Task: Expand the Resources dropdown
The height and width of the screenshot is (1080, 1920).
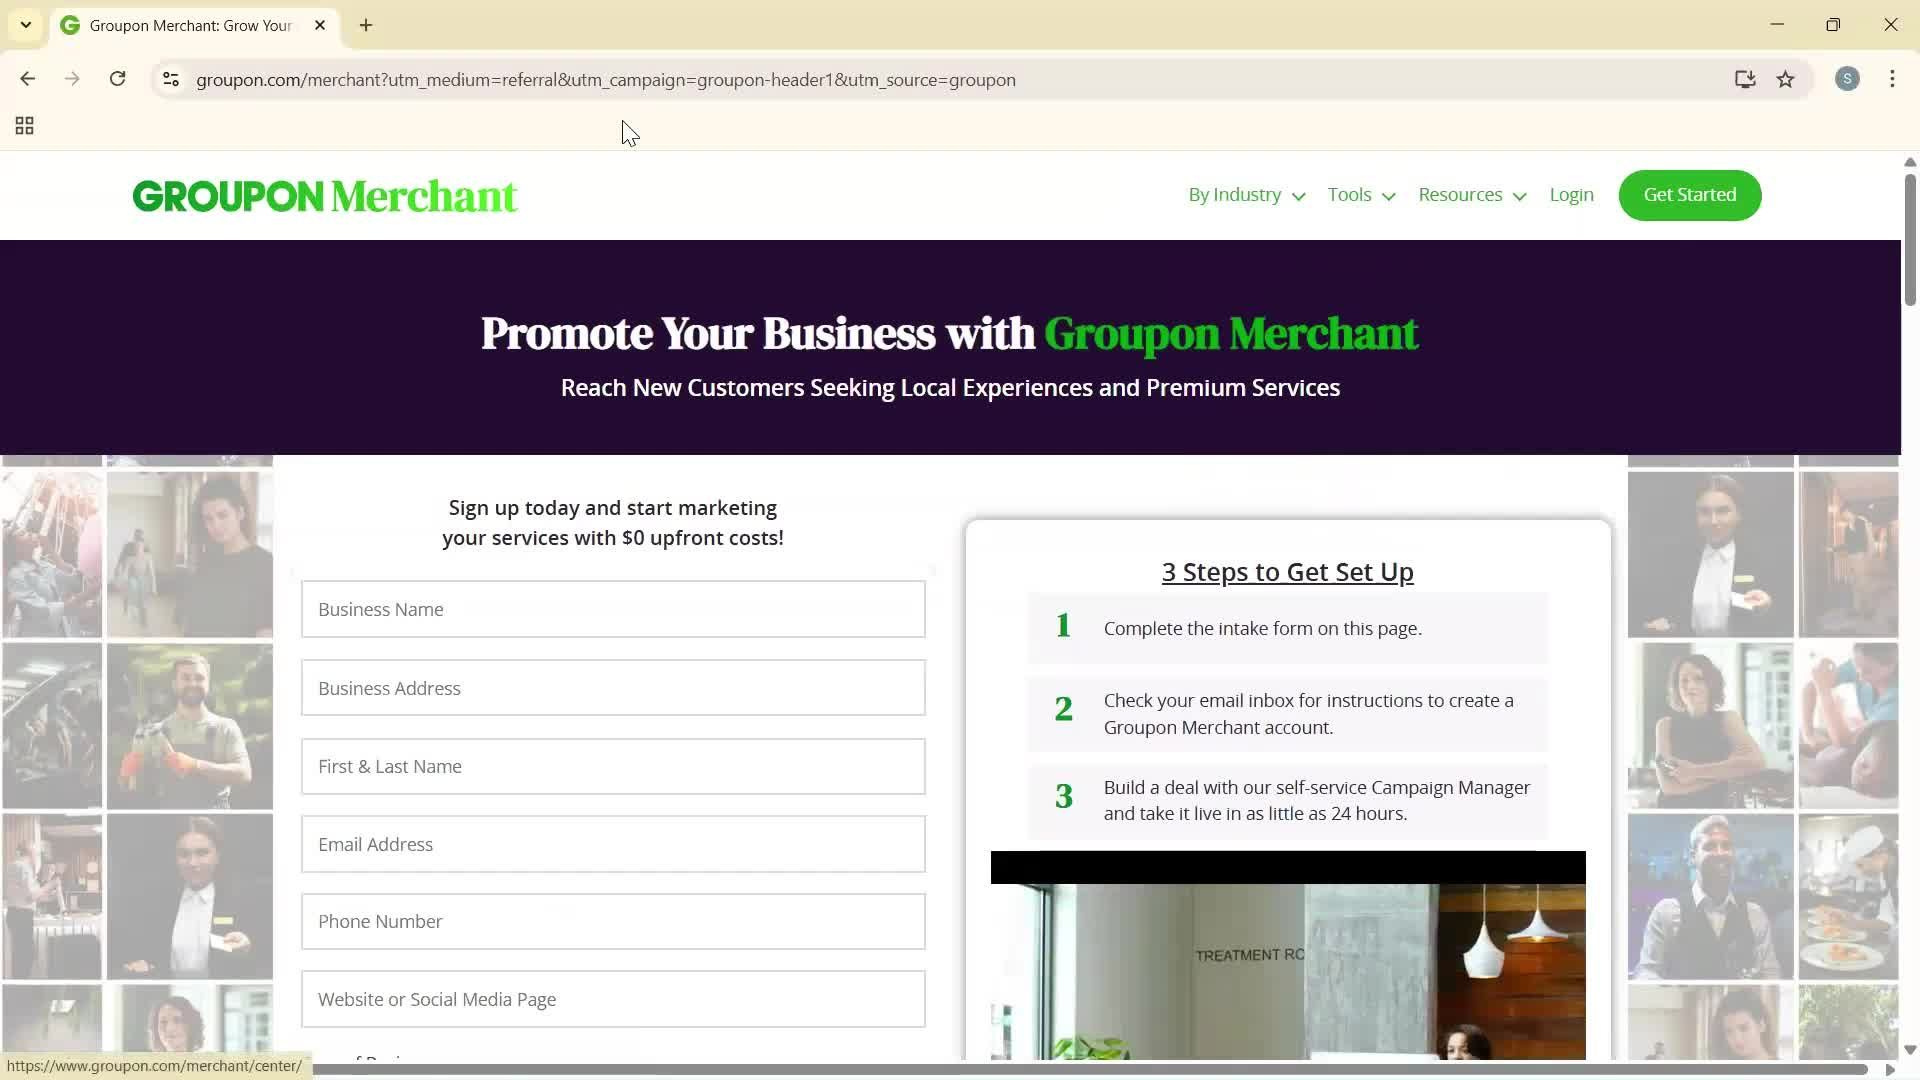Action: (1472, 195)
